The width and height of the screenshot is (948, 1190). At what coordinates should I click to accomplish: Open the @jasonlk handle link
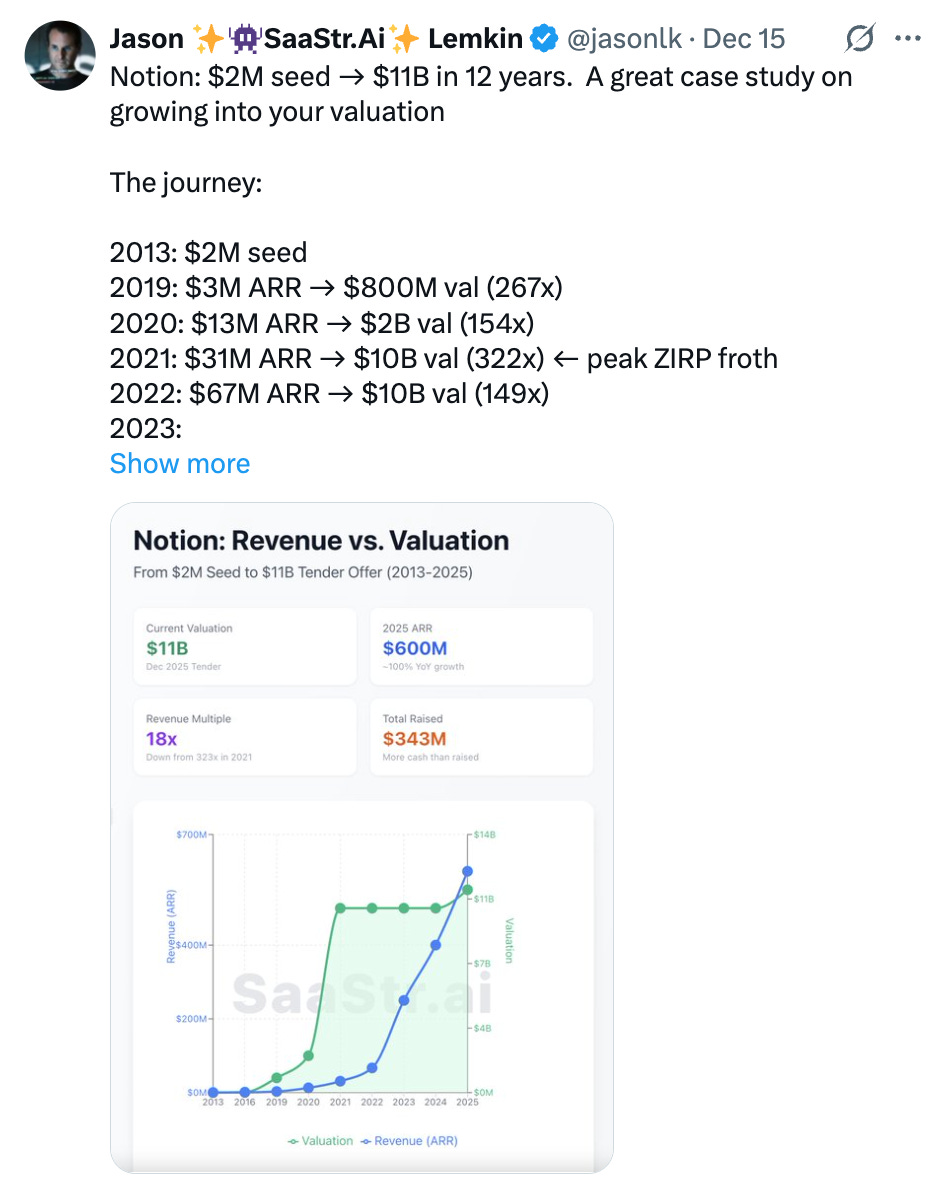(624, 40)
